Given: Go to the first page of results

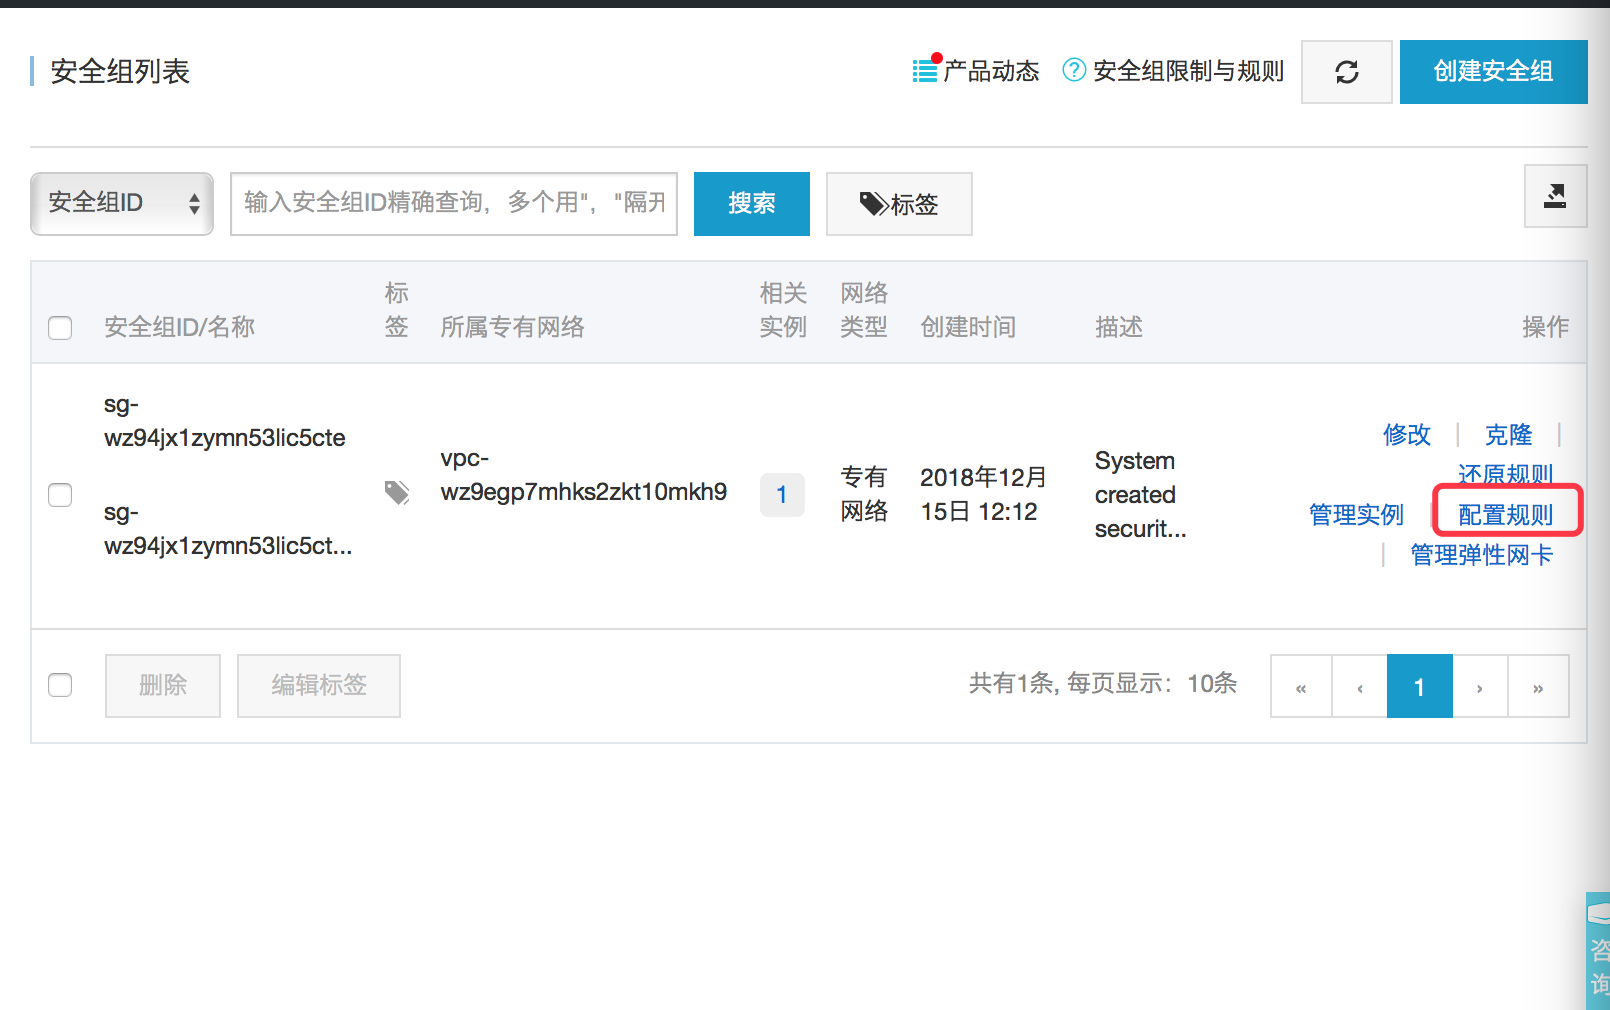Looking at the screenshot, I should pos(1301,687).
